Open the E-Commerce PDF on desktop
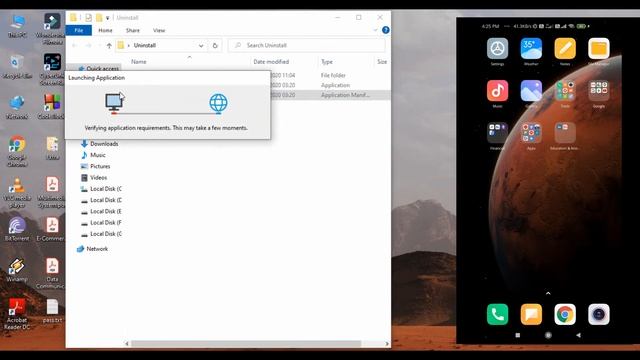The height and width of the screenshot is (360, 640). [51, 229]
